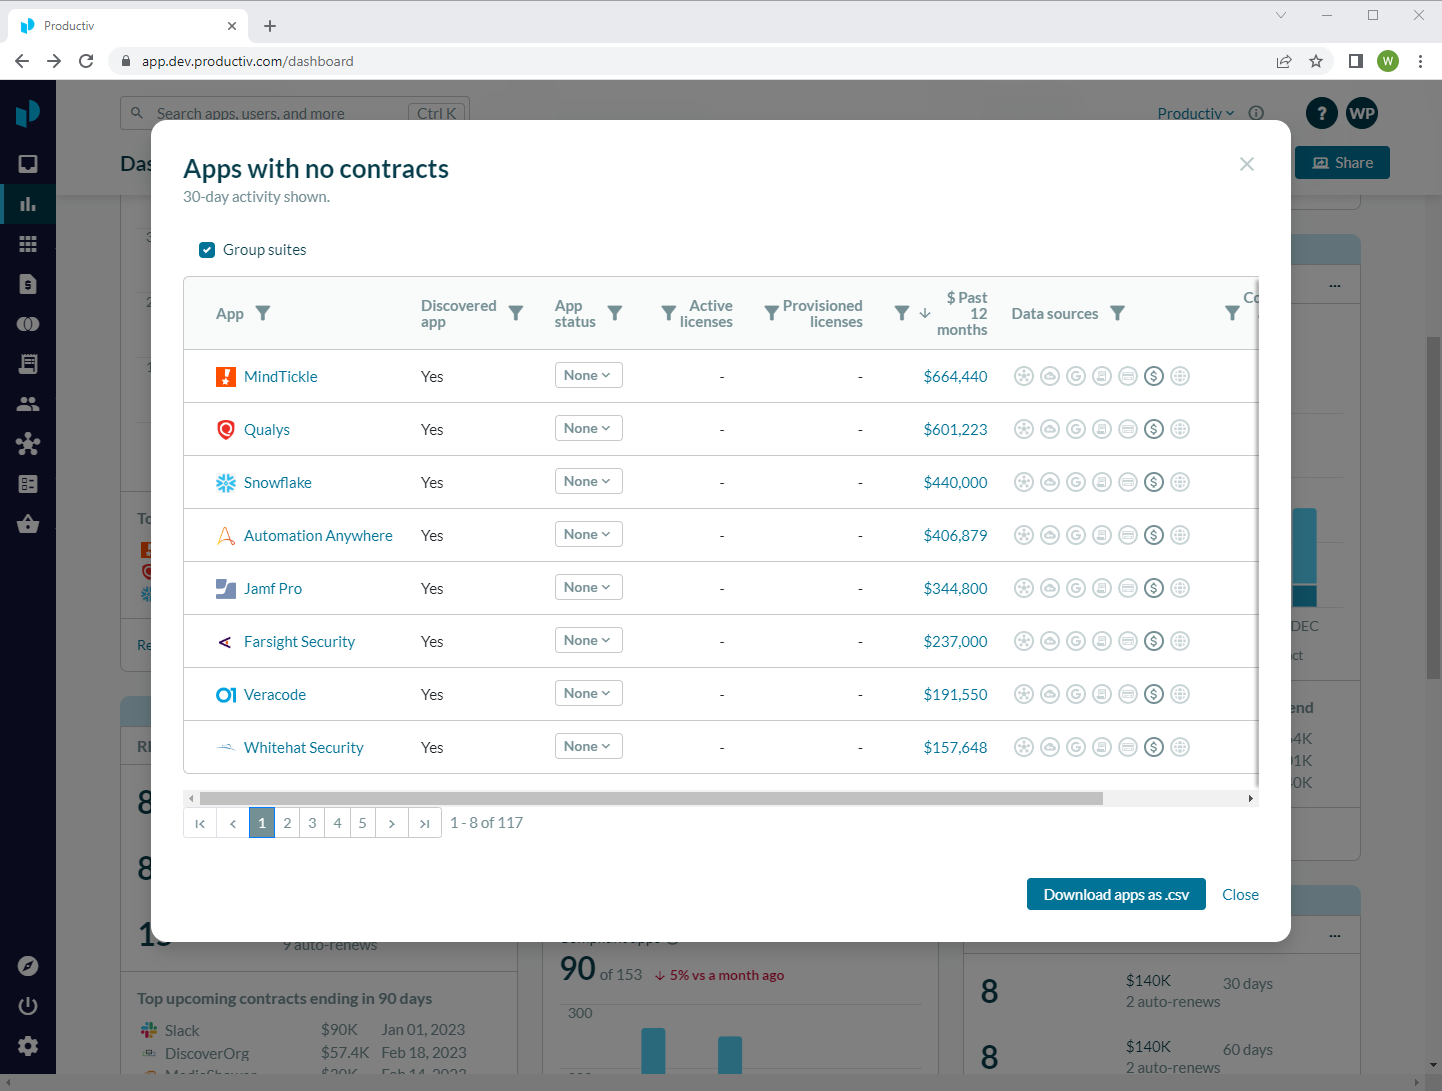
Task: Expand MindTickle app status dropdown
Action: pyautogui.click(x=588, y=376)
